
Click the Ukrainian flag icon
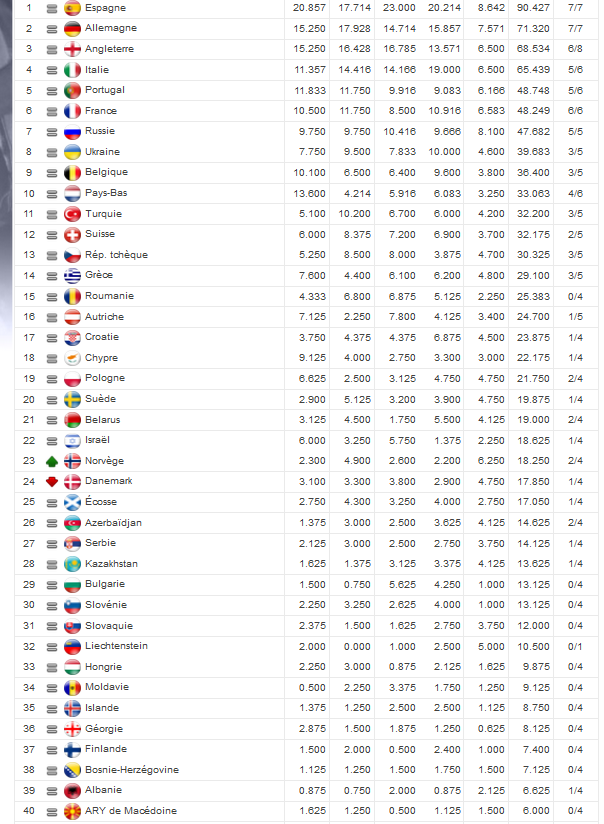tap(72, 152)
